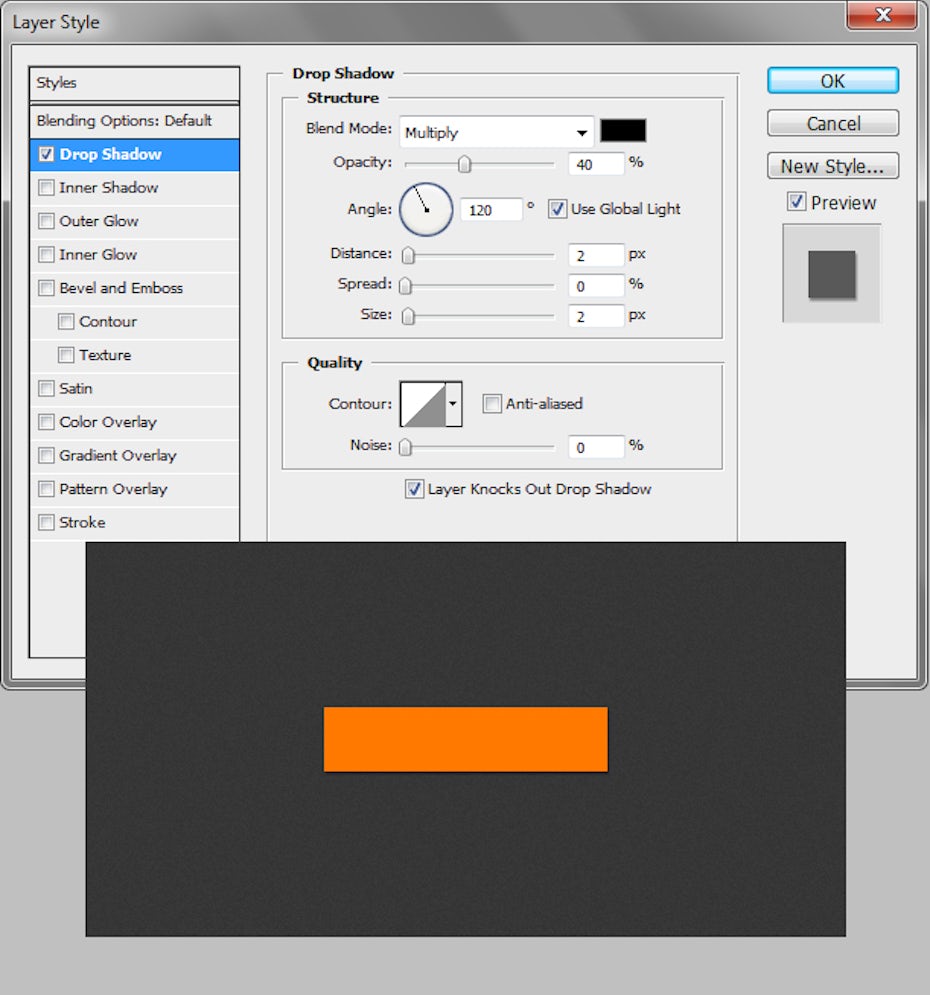
Task: Click New Style to save the style
Action: click(x=832, y=165)
